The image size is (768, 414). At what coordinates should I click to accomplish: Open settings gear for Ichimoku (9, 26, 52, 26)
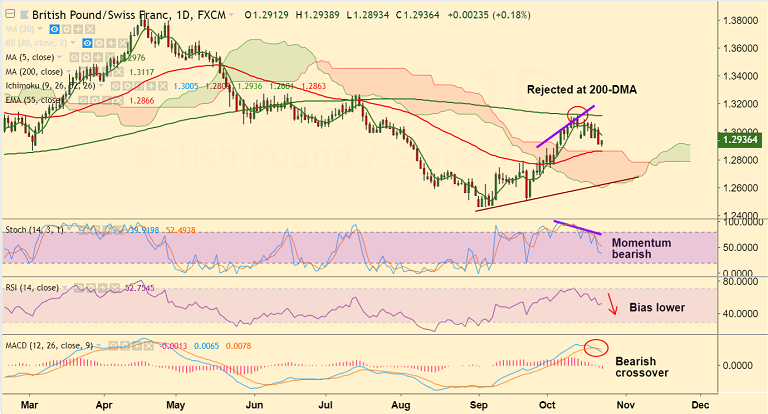pyautogui.click(x=127, y=86)
